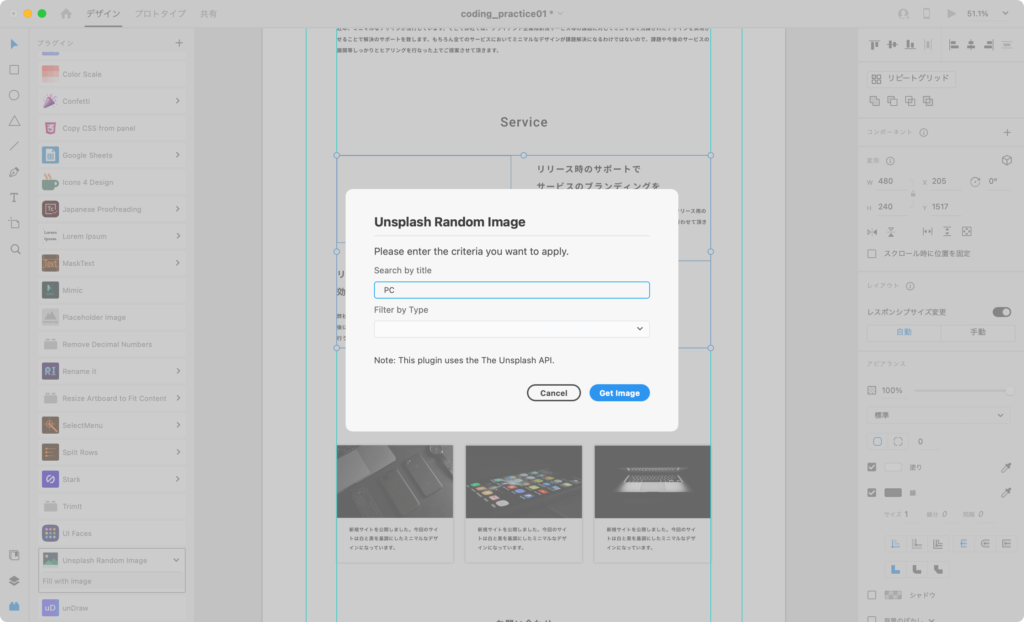Screen dimensions: 1024x622
Task: Pick fill color with eyedropper
Action: tap(1006, 467)
